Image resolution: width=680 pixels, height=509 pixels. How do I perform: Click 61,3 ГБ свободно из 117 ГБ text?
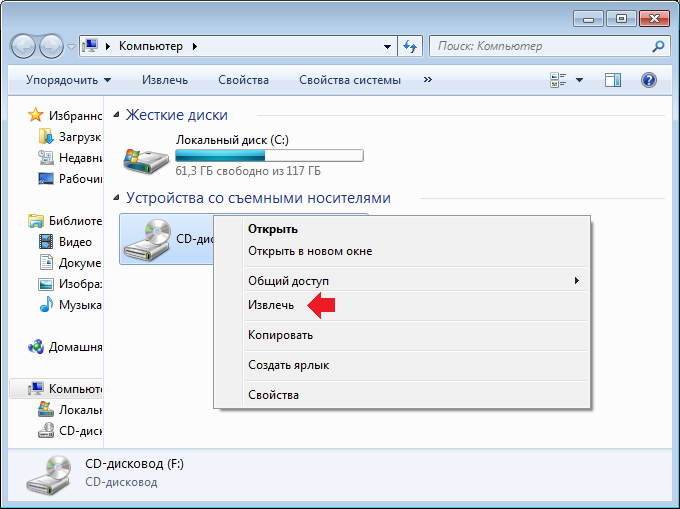click(x=248, y=171)
